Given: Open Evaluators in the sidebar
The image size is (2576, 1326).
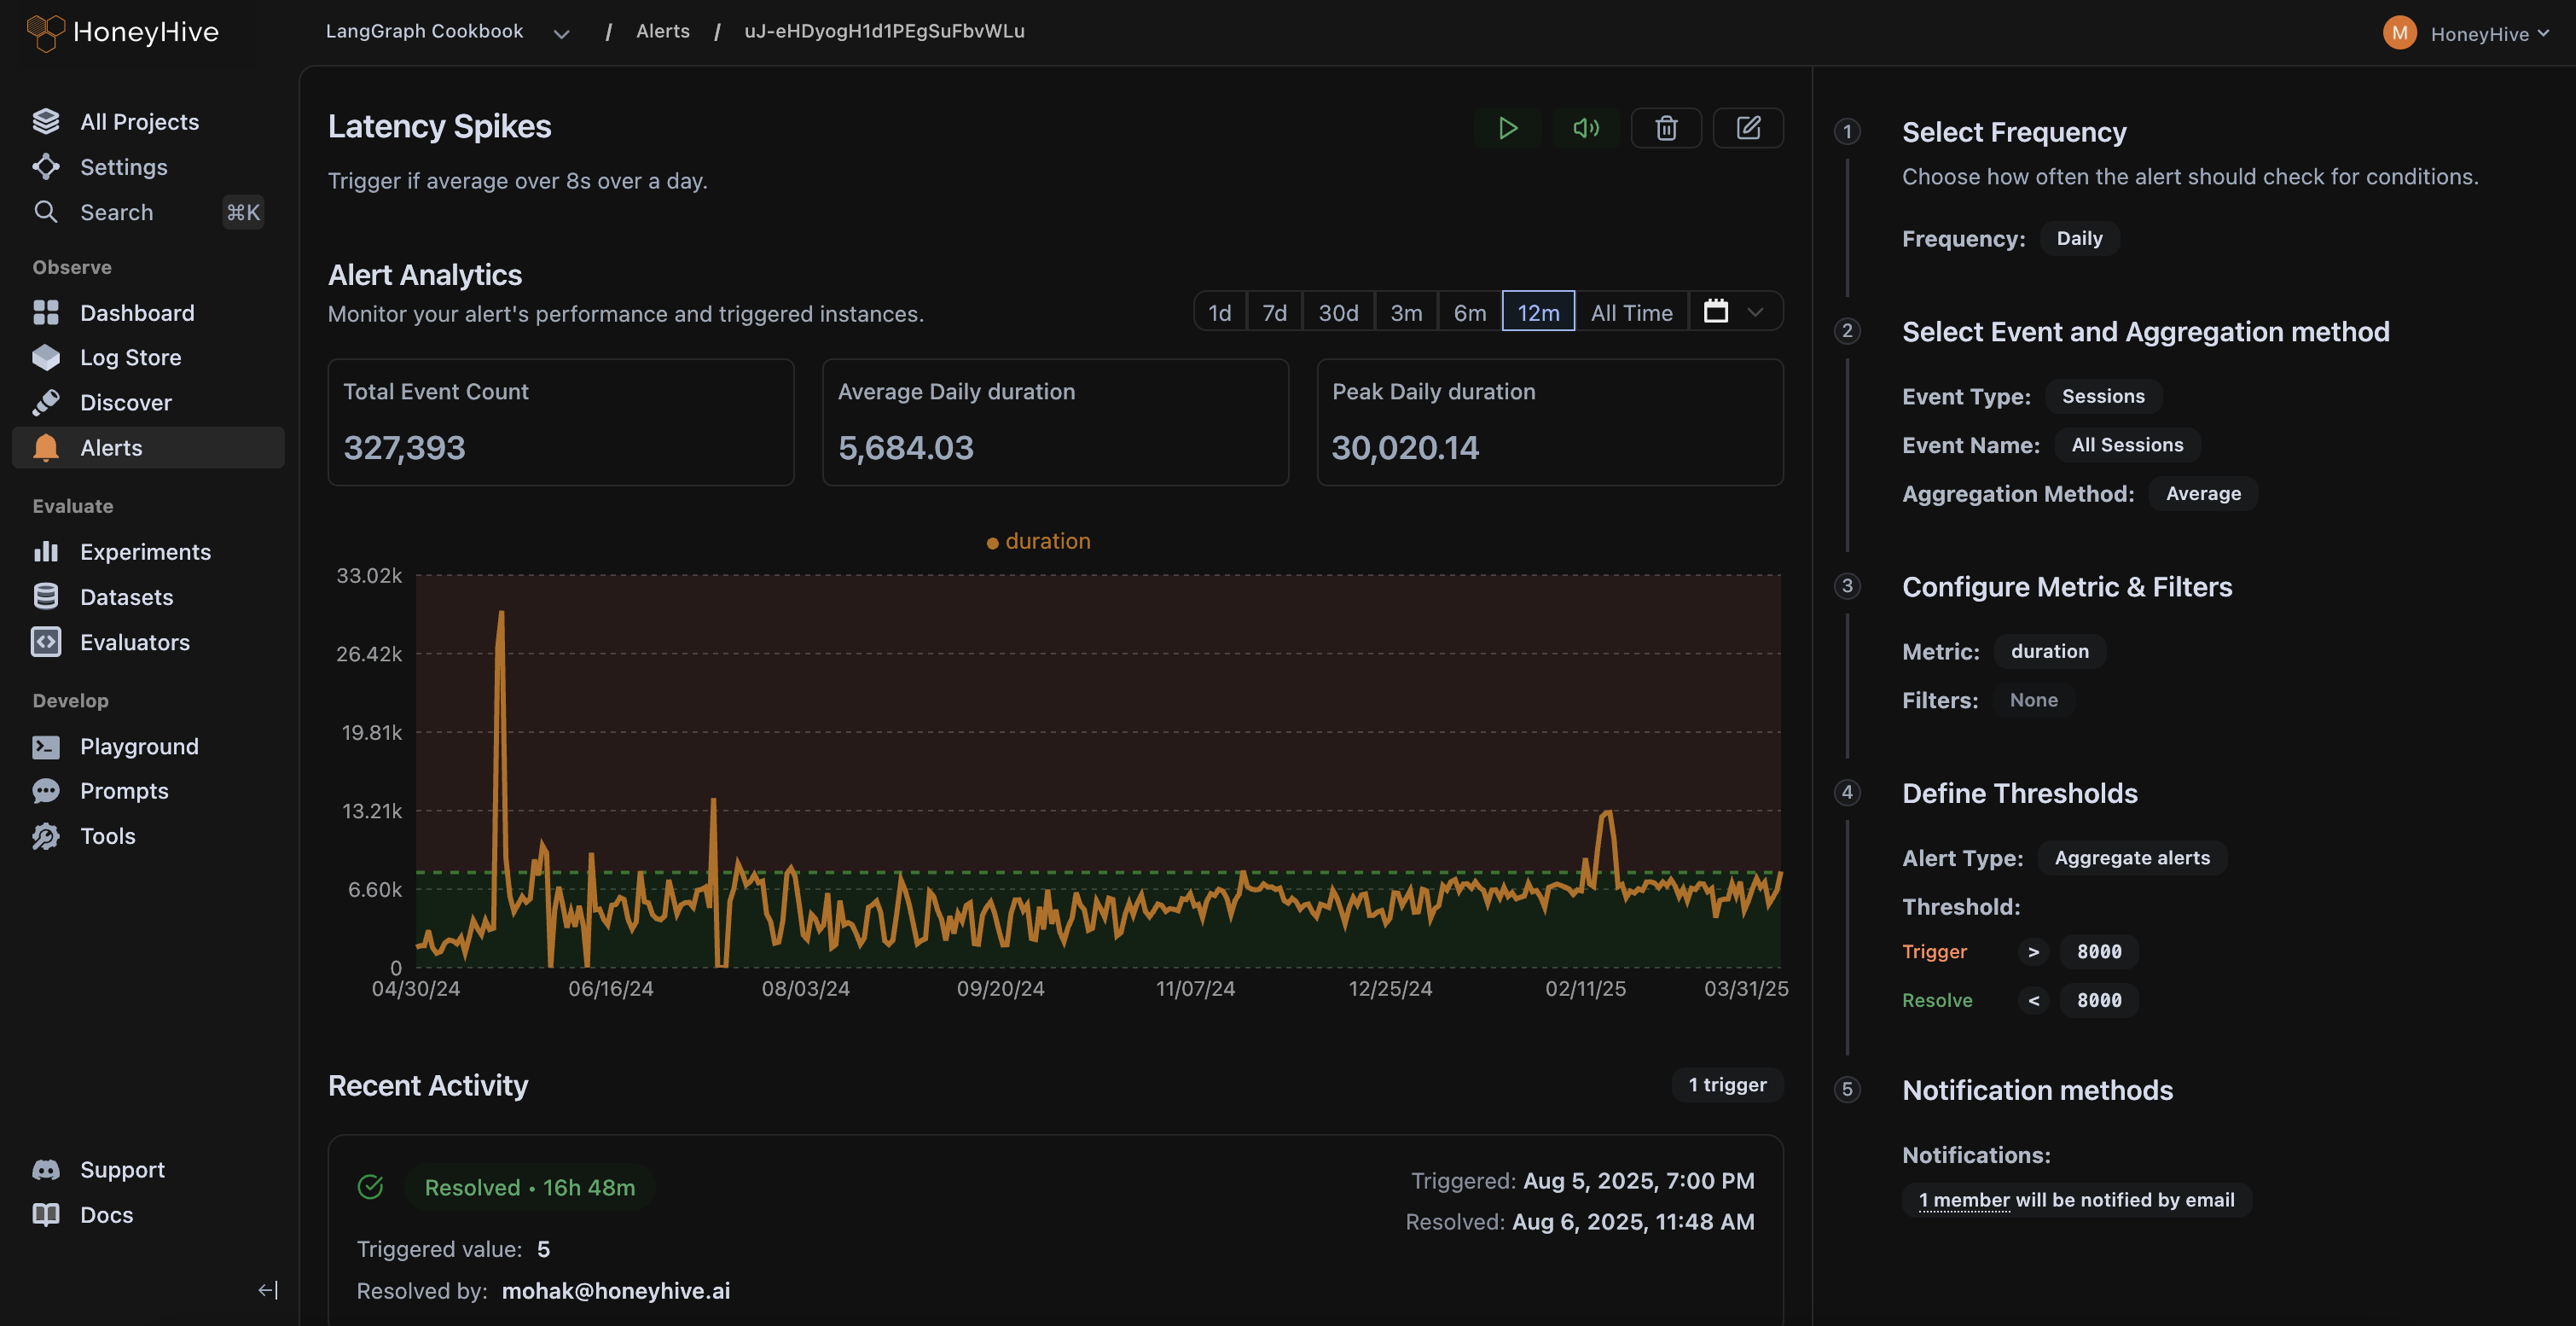Looking at the screenshot, I should coord(134,642).
